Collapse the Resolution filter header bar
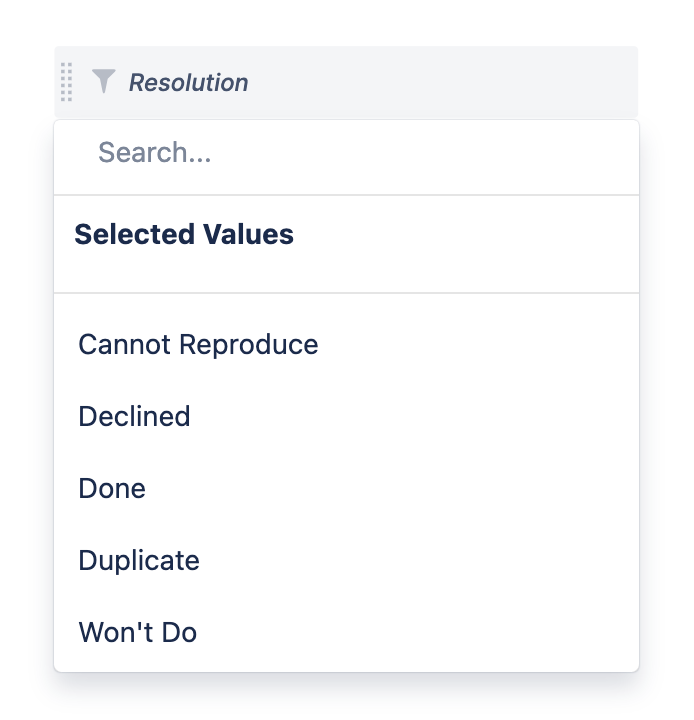The width and height of the screenshot is (694, 720). (346, 82)
